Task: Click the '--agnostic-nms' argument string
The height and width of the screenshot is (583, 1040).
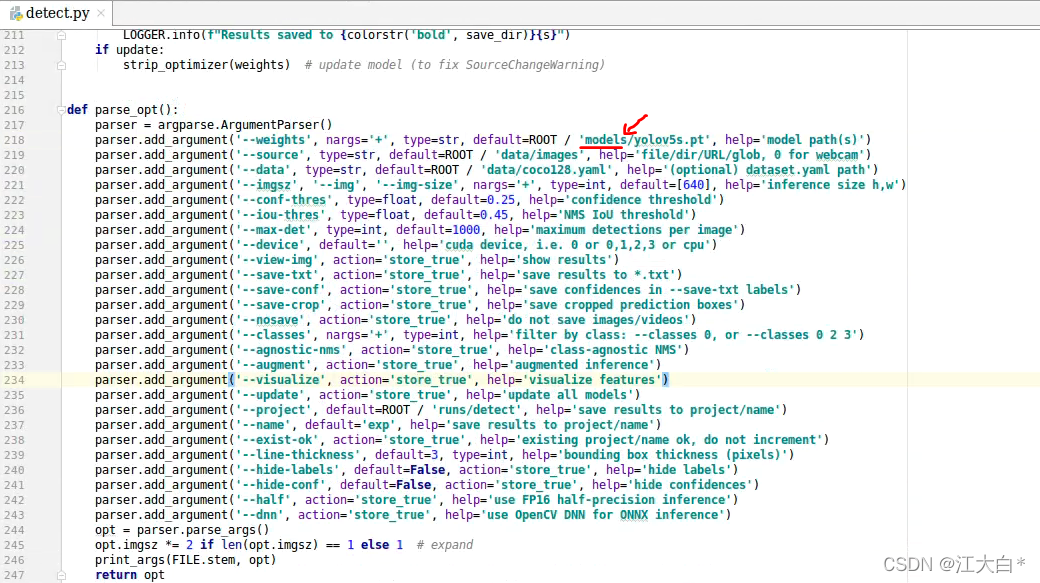Action: pyautogui.click(x=291, y=350)
